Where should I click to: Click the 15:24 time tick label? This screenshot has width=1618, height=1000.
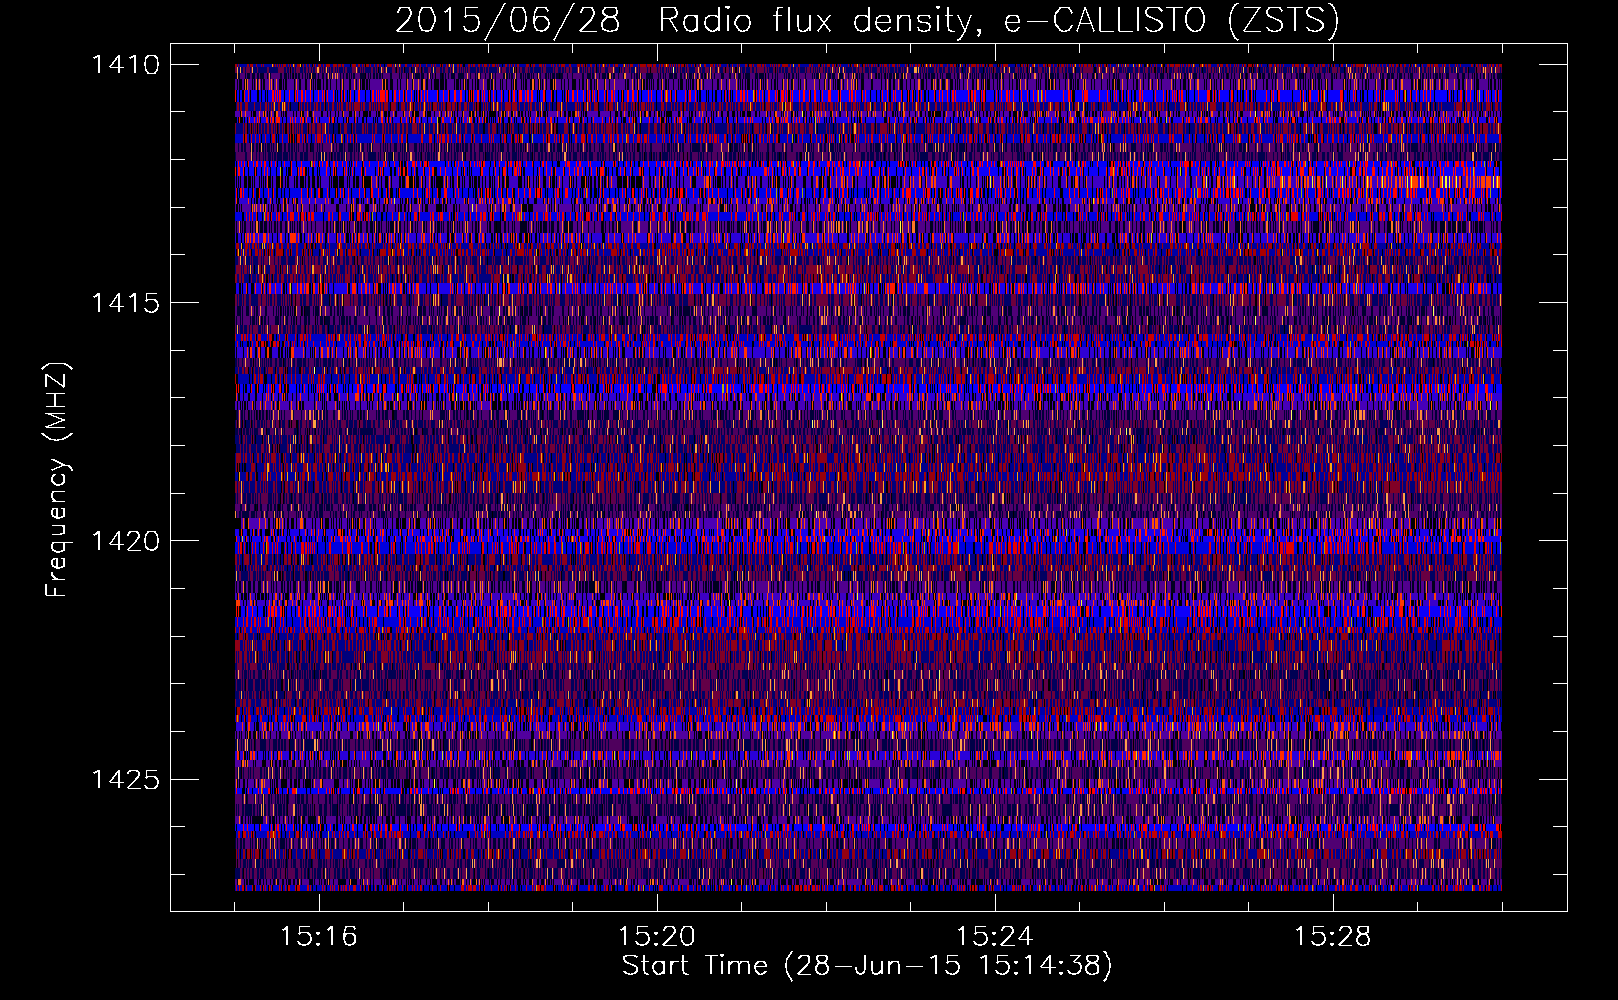pos(995,937)
